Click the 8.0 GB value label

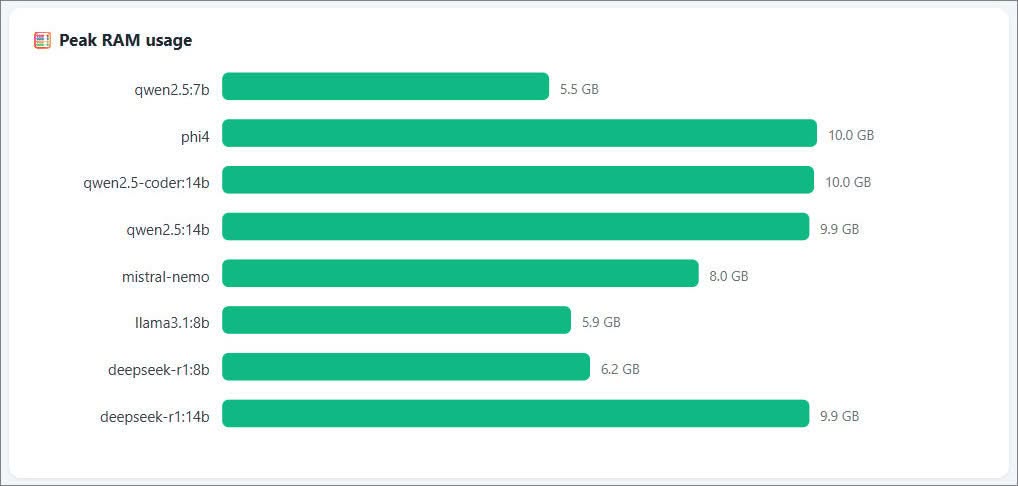click(728, 276)
